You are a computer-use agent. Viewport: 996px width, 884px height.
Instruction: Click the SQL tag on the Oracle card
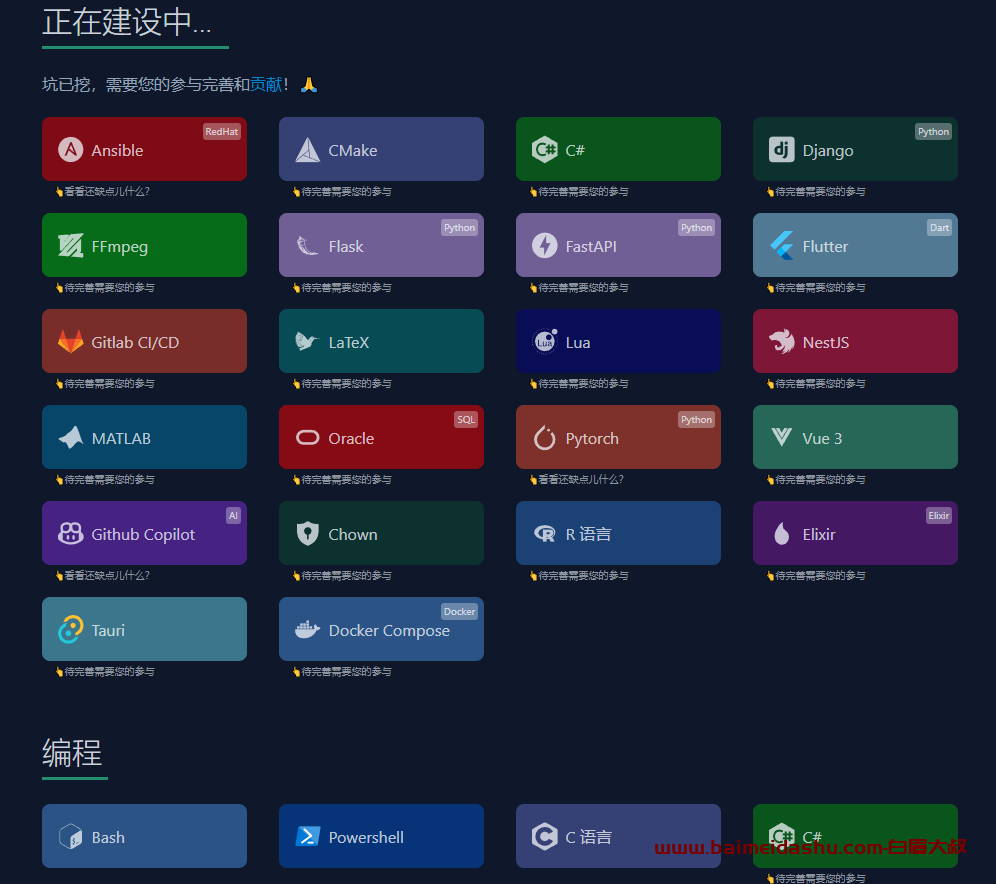(466, 419)
